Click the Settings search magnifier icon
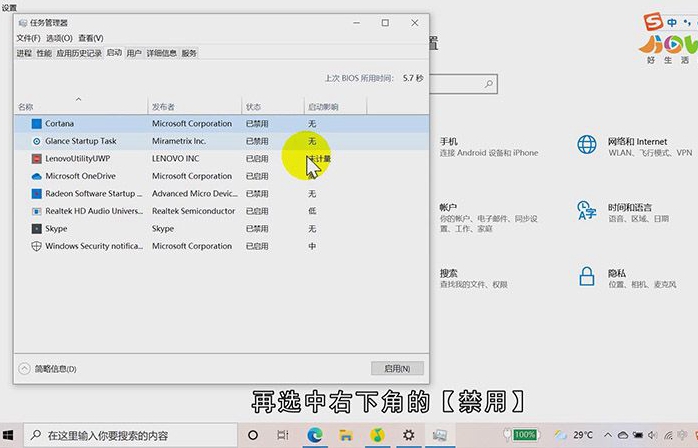Screen dimensions: 698x448 [x=488, y=84]
